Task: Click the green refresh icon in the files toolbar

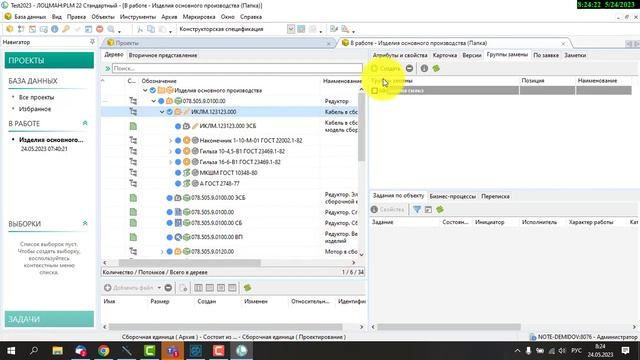Action: (x=247, y=288)
